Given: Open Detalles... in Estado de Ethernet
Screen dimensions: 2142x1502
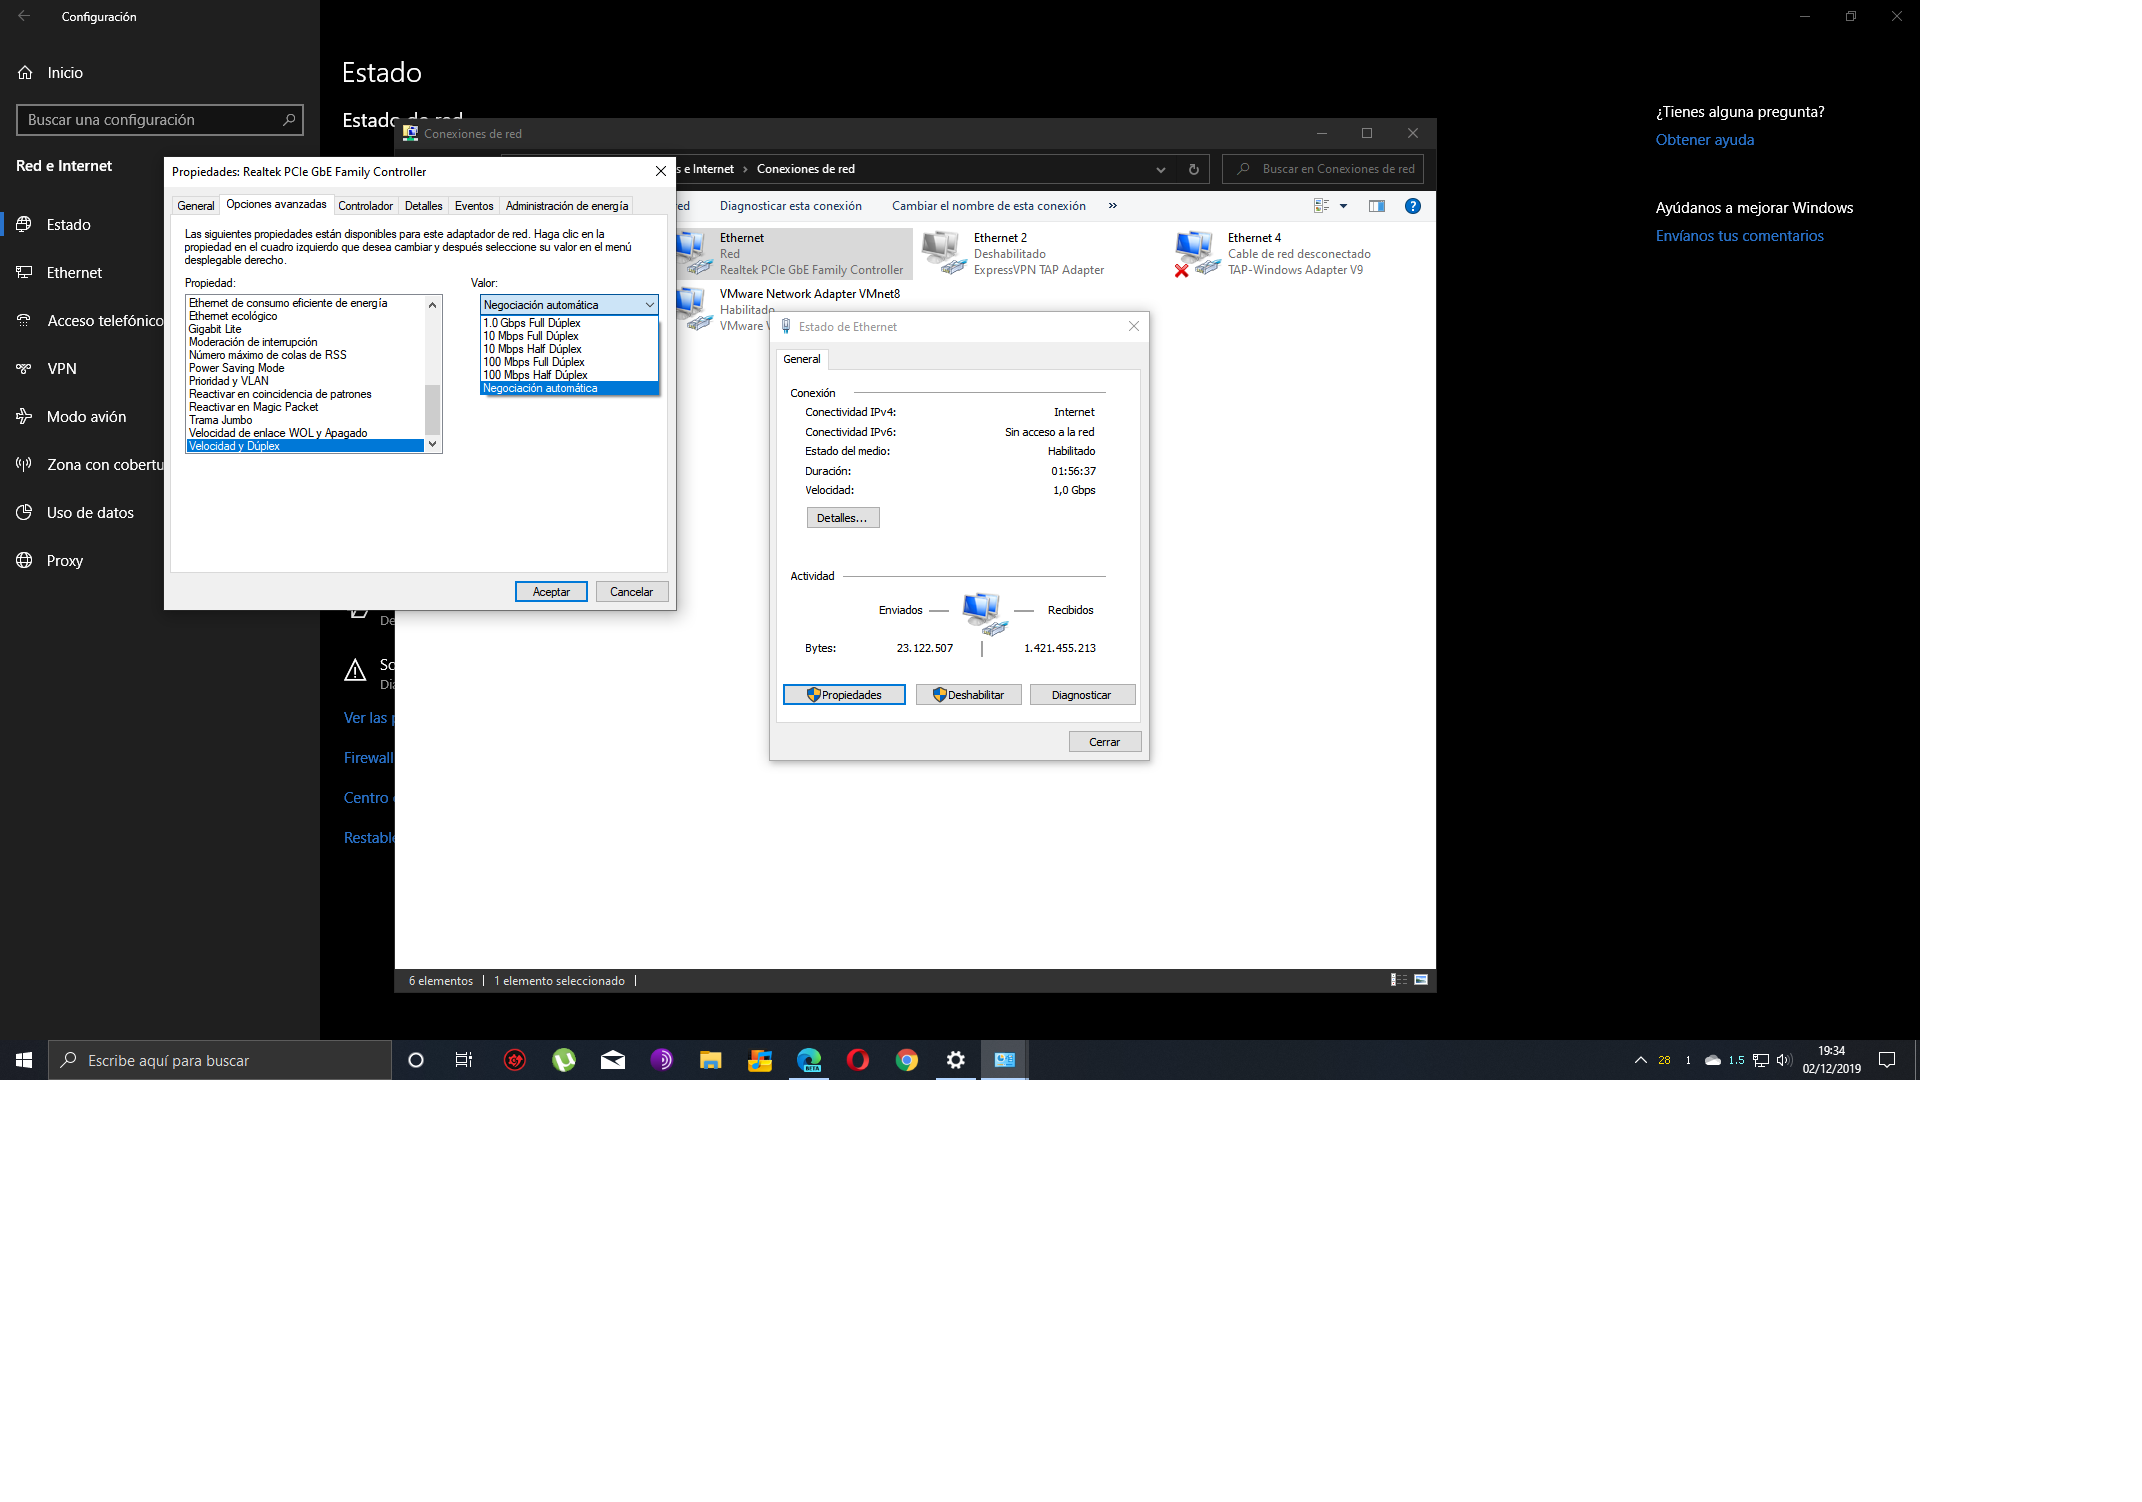Looking at the screenshot, I should 843,518.
